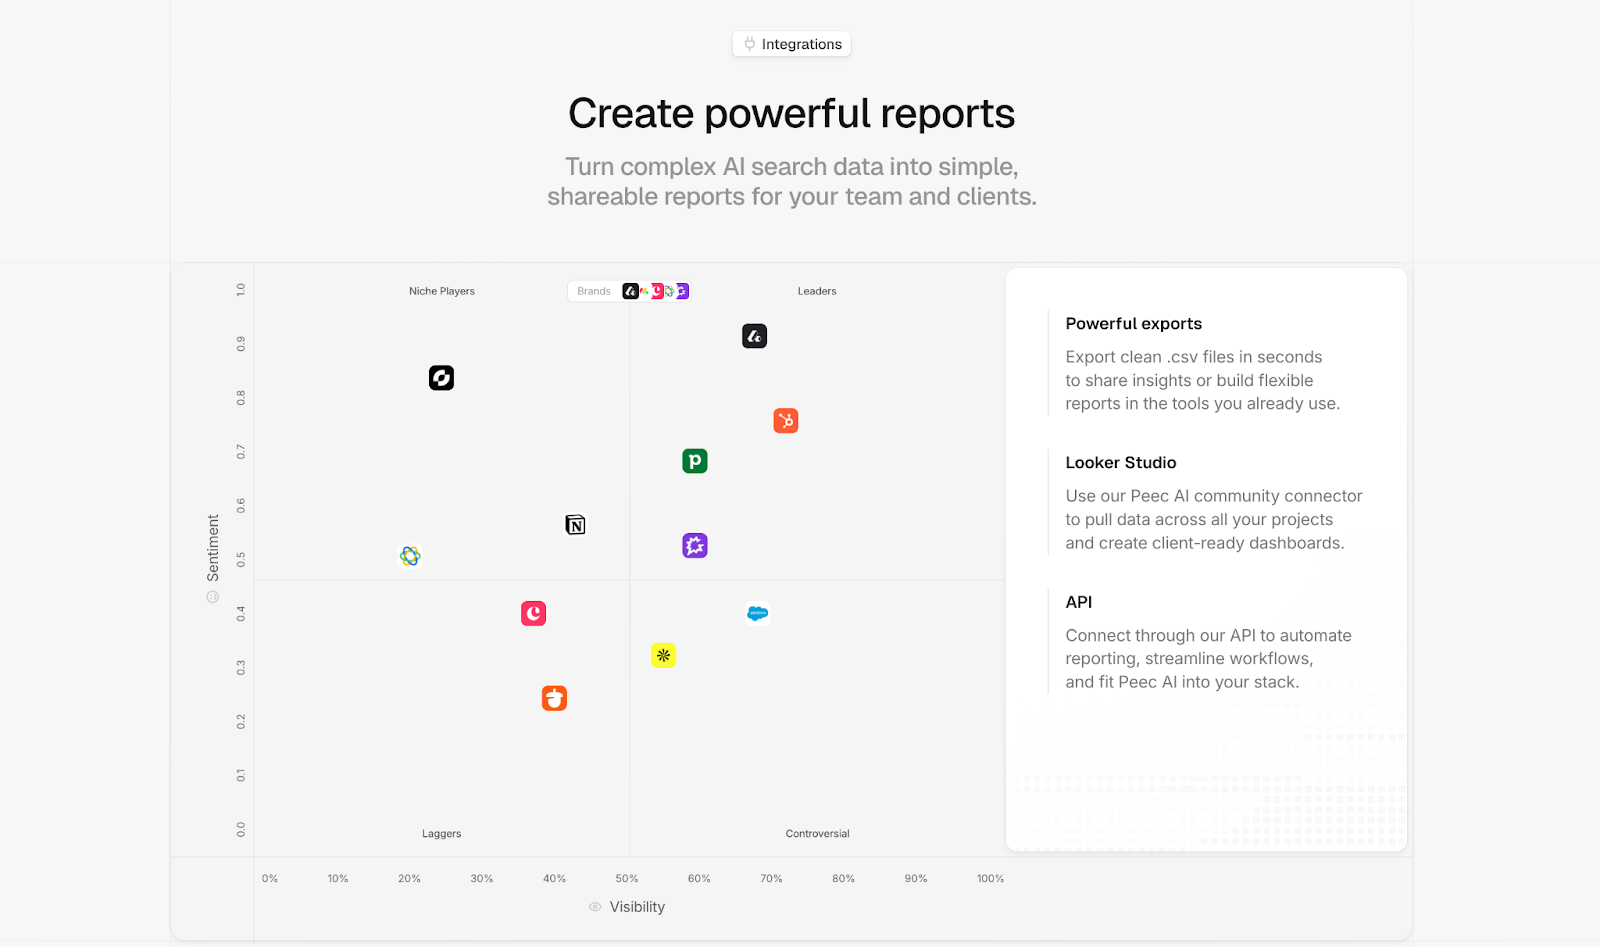Switch to the Looker Studio section
The image size is (1600, 947).
[x=1121, y=463]
